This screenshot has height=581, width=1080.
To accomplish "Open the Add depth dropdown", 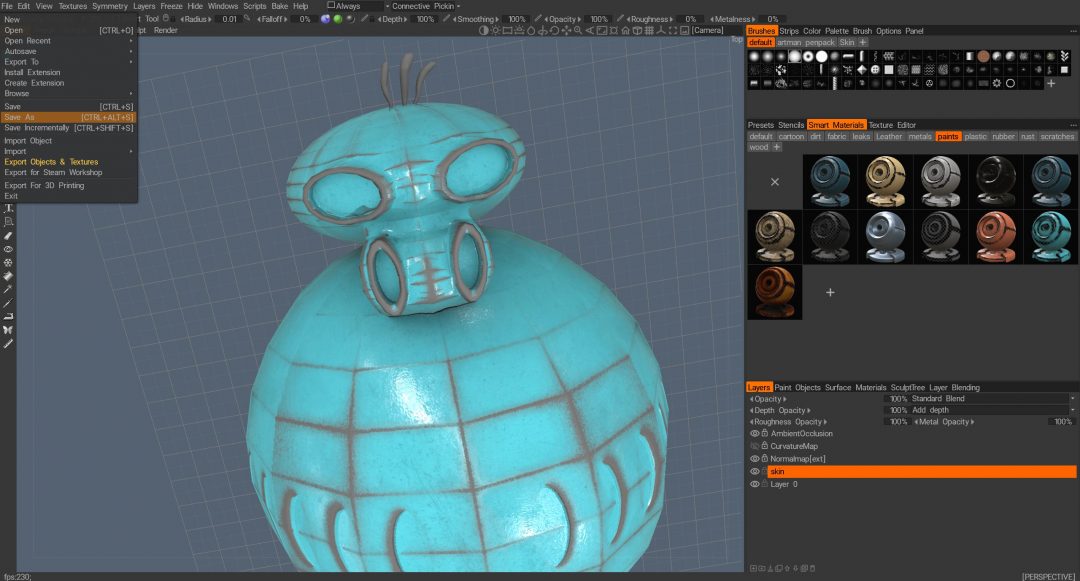I will click(993, 410).
